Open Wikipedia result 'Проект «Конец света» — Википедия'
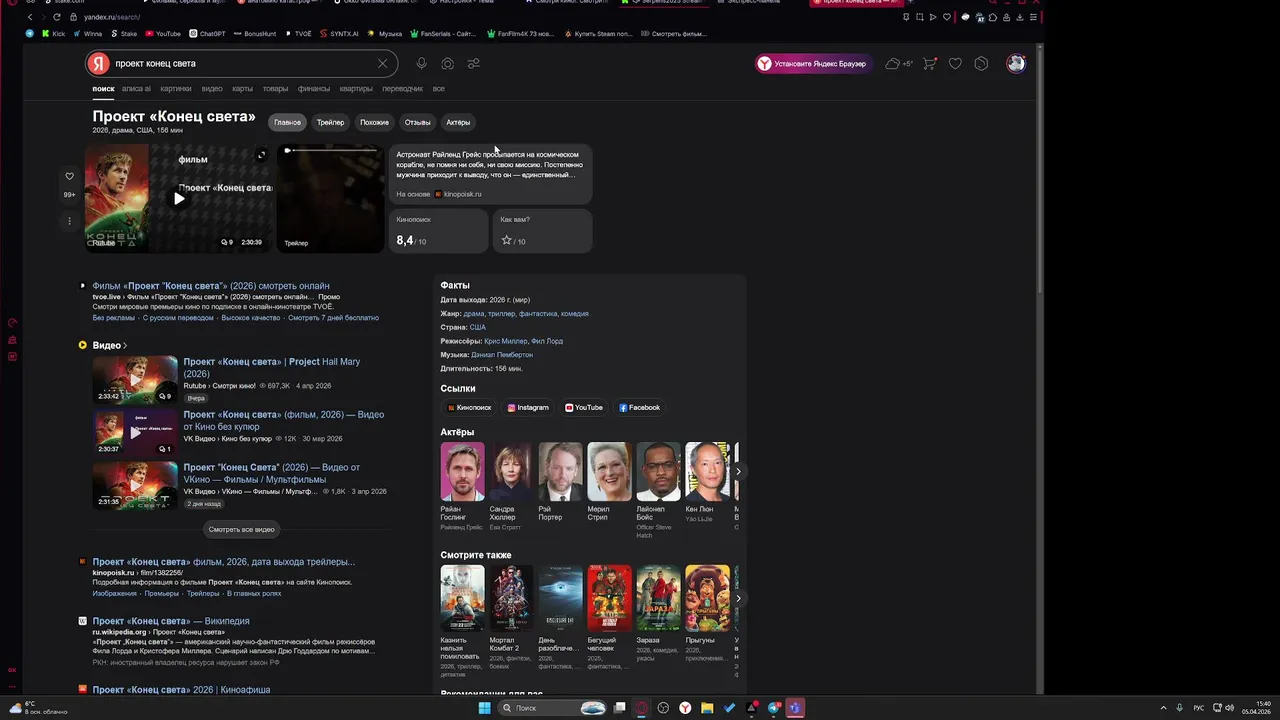 coord(171,621)
